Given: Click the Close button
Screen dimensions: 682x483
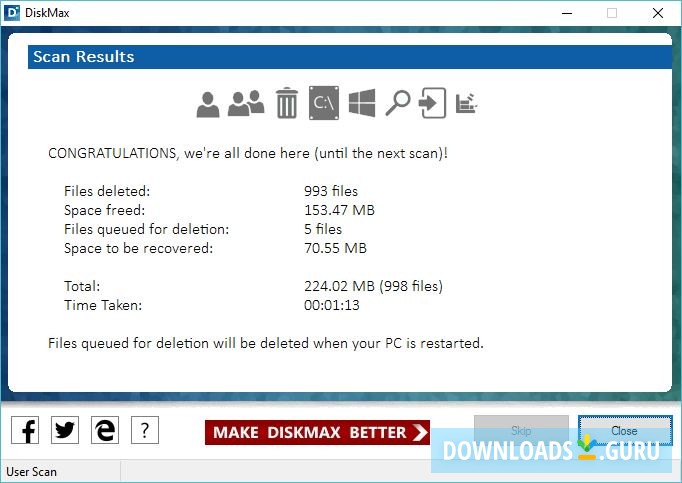Looking at the screenshot, I should [x=625, y=430].
